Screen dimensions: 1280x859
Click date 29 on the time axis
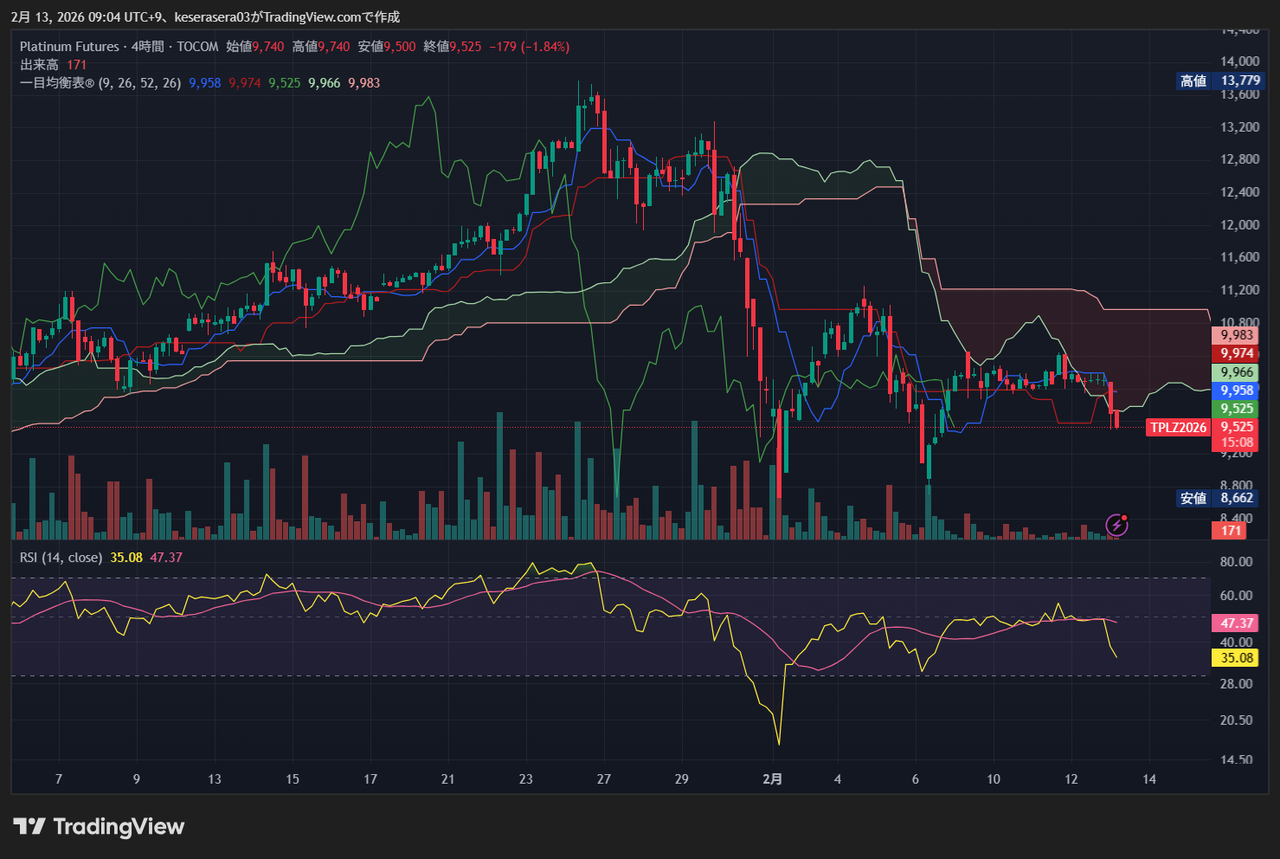click(x=682, y=779)
